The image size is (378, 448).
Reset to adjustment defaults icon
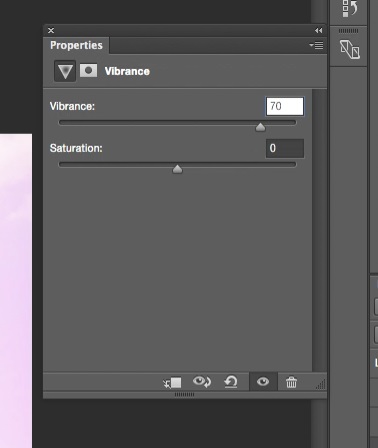pos(231,382)
